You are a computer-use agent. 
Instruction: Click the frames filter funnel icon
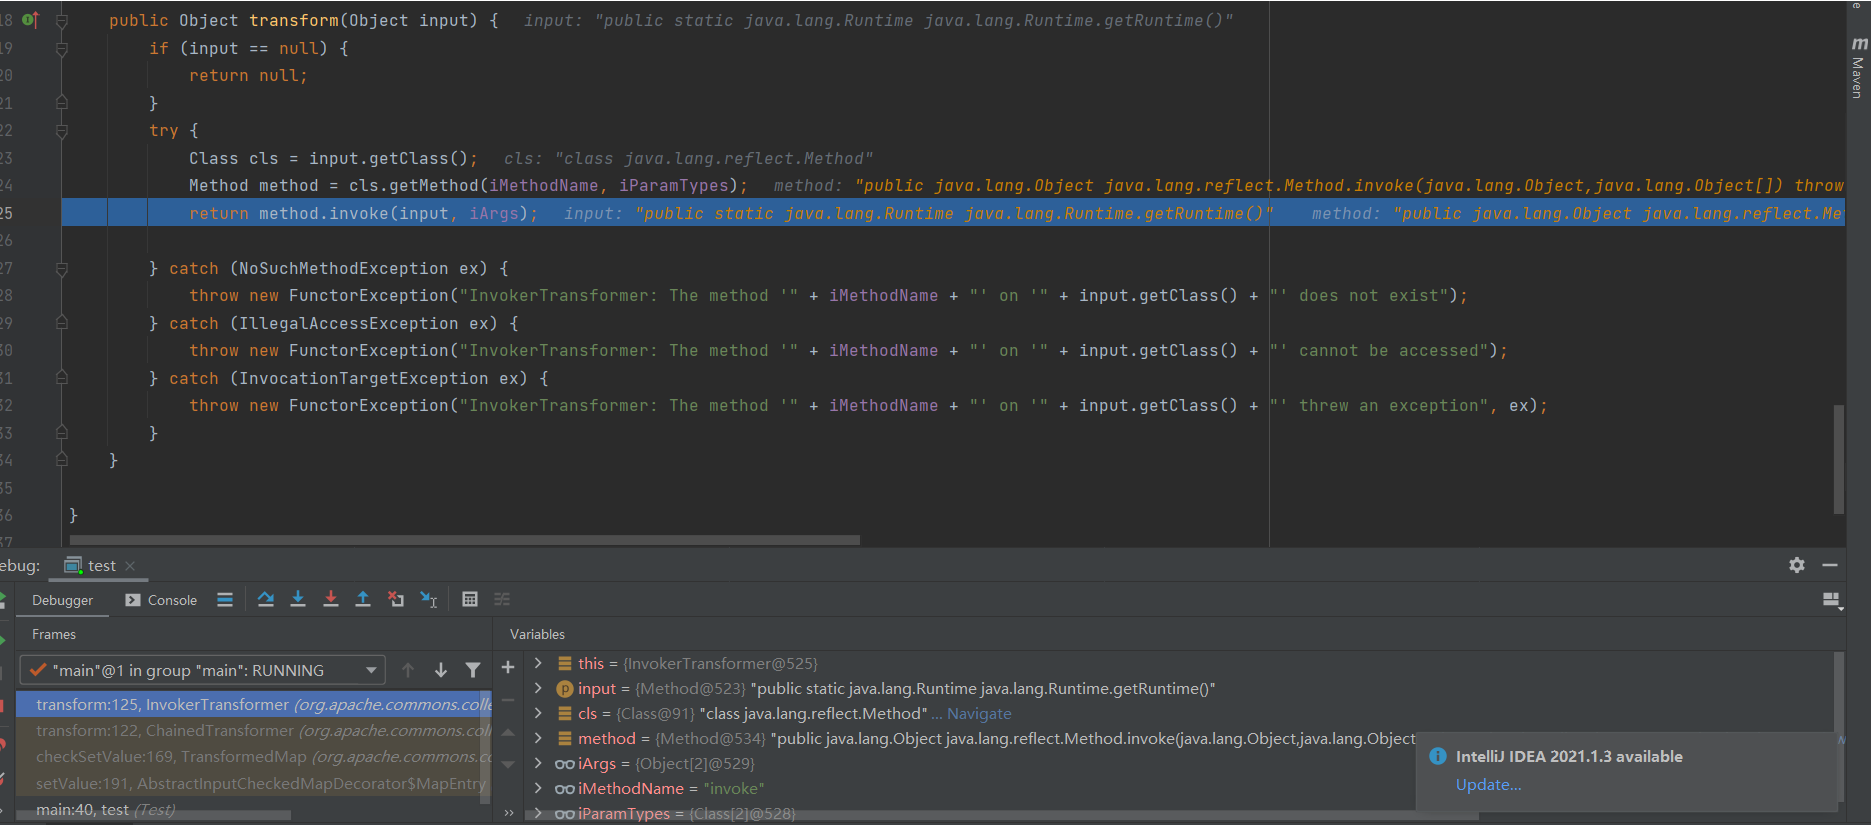(473, 670)
